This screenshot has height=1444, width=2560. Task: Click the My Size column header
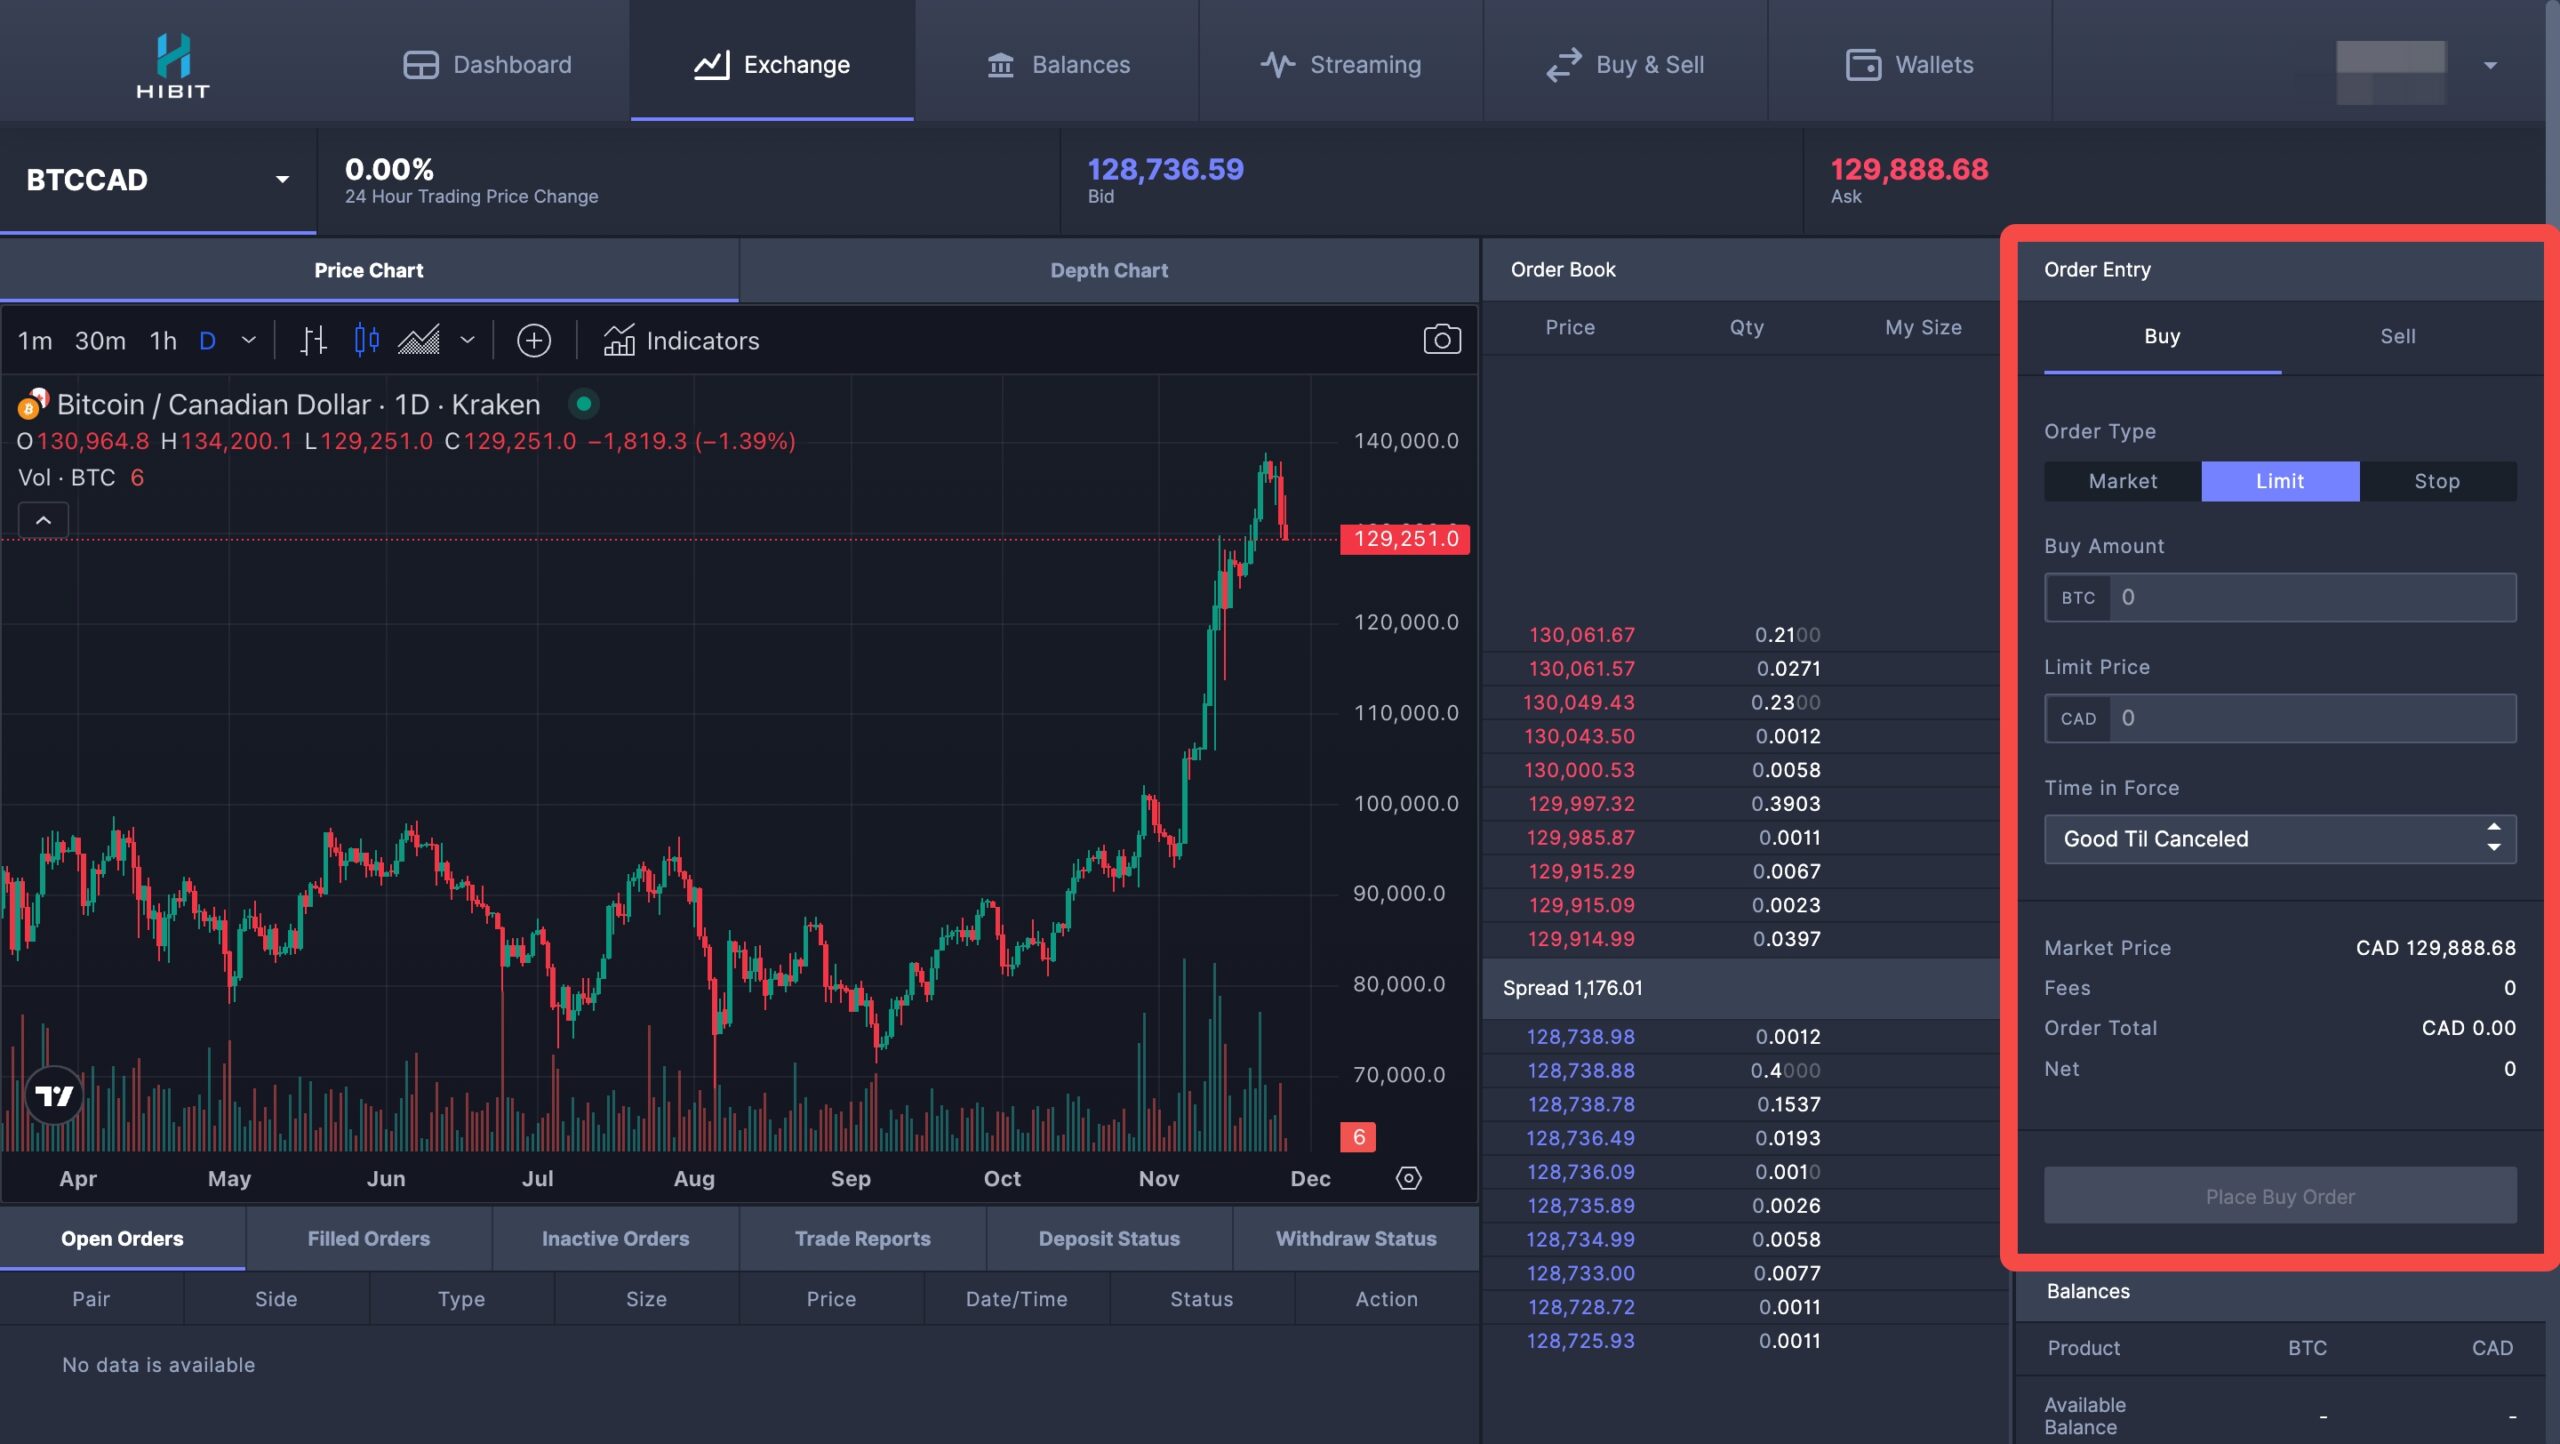click(x=1923, y=327)
